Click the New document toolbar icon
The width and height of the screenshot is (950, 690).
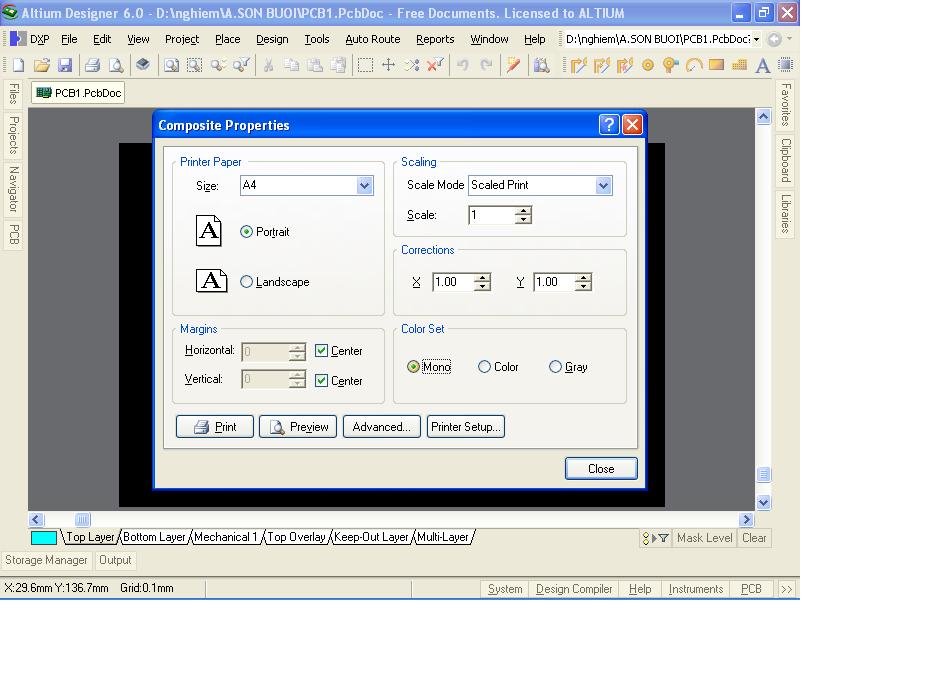[x=18, y=65]
